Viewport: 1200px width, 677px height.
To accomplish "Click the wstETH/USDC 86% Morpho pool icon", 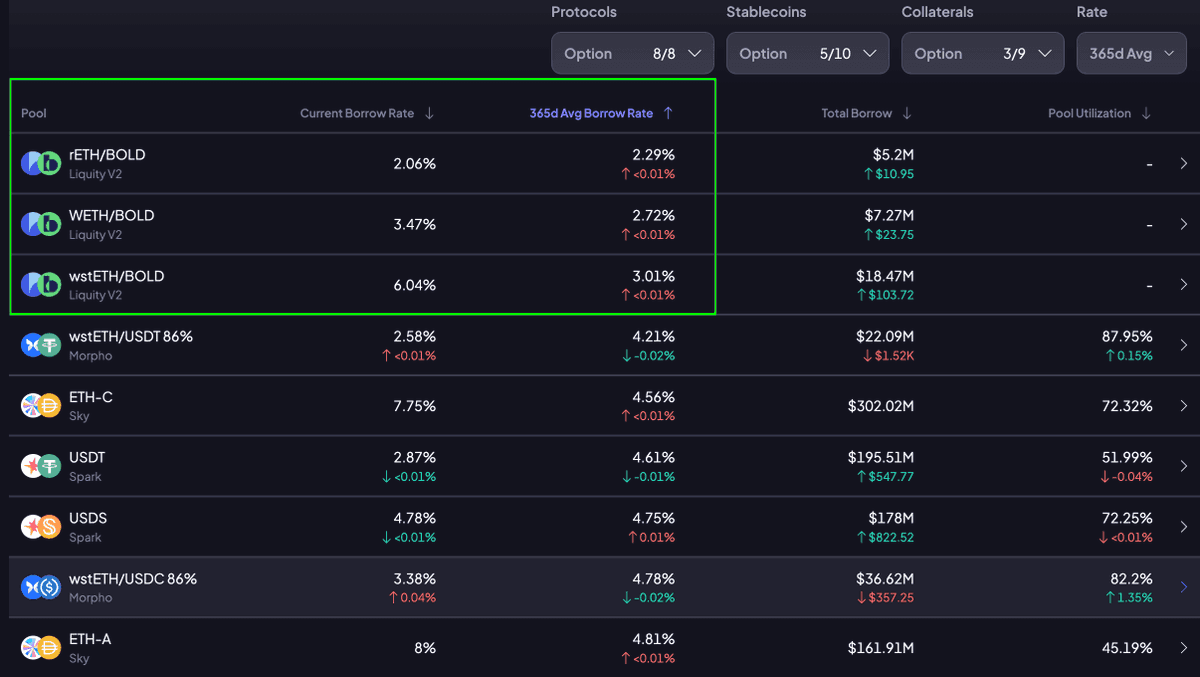I will pyautogui.click(x=41, y=587).
